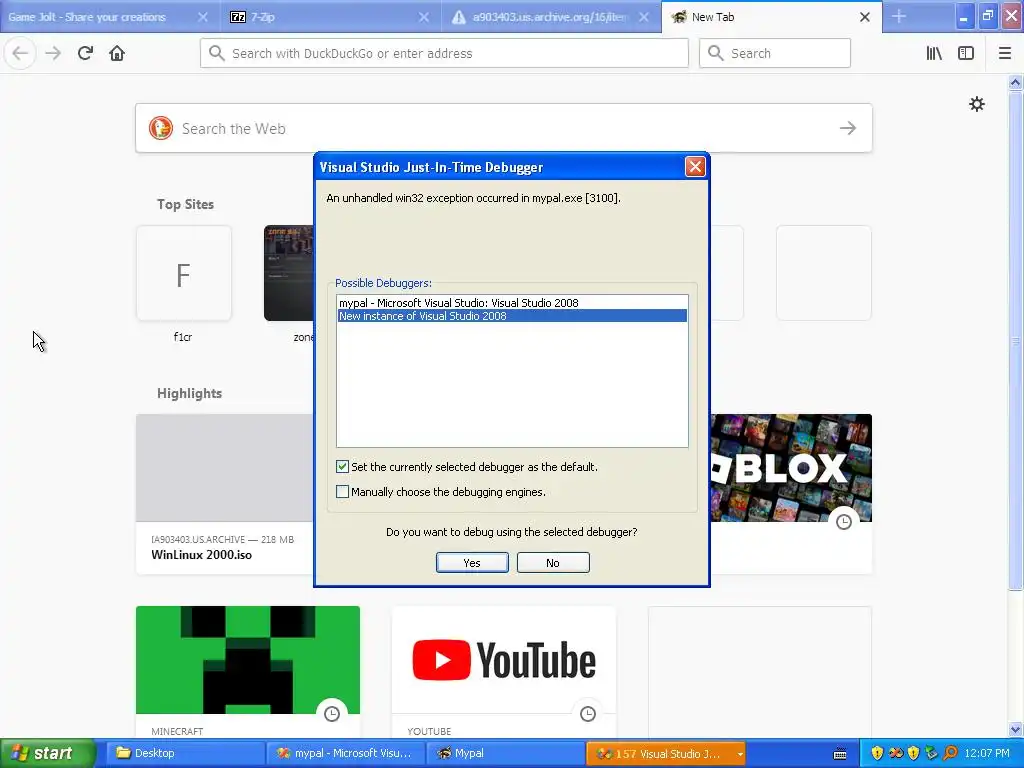The width and height of the screenshot is (1024, 768).
Task: Click the taskbar clock showing 12:07 PM
Action: pyautogui.click(x=987, y=753)
